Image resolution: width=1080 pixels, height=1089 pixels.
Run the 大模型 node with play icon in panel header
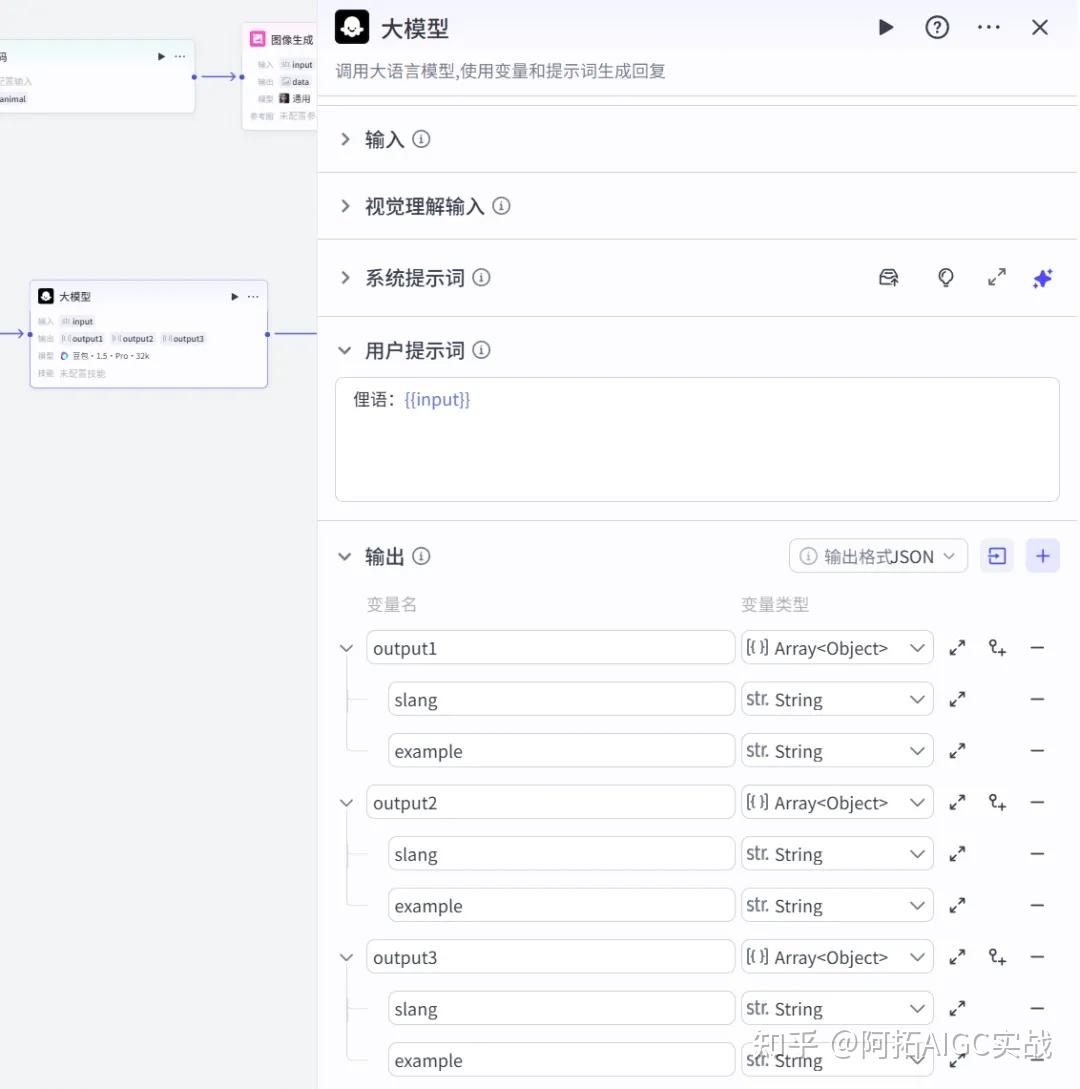(x=885, y=28)
